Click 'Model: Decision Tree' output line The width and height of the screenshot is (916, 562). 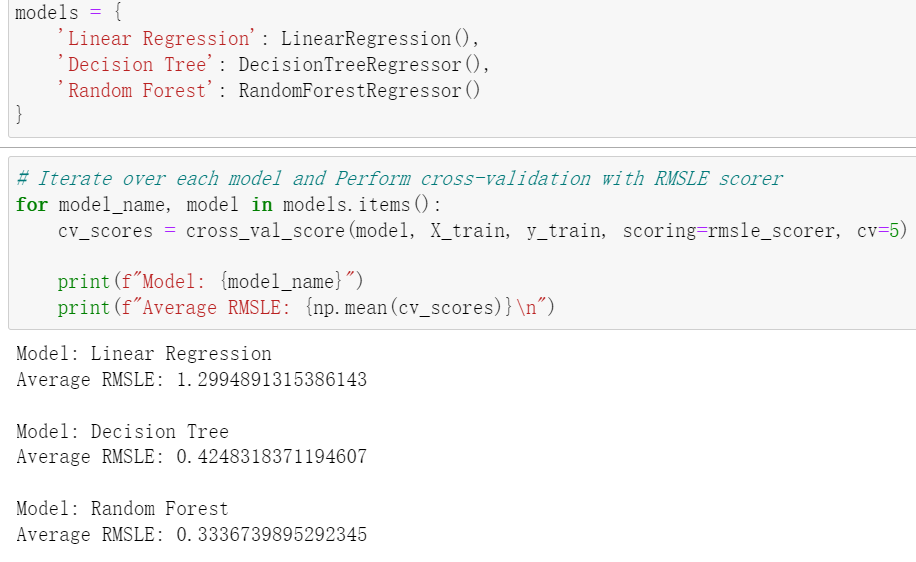pos(123,431)
